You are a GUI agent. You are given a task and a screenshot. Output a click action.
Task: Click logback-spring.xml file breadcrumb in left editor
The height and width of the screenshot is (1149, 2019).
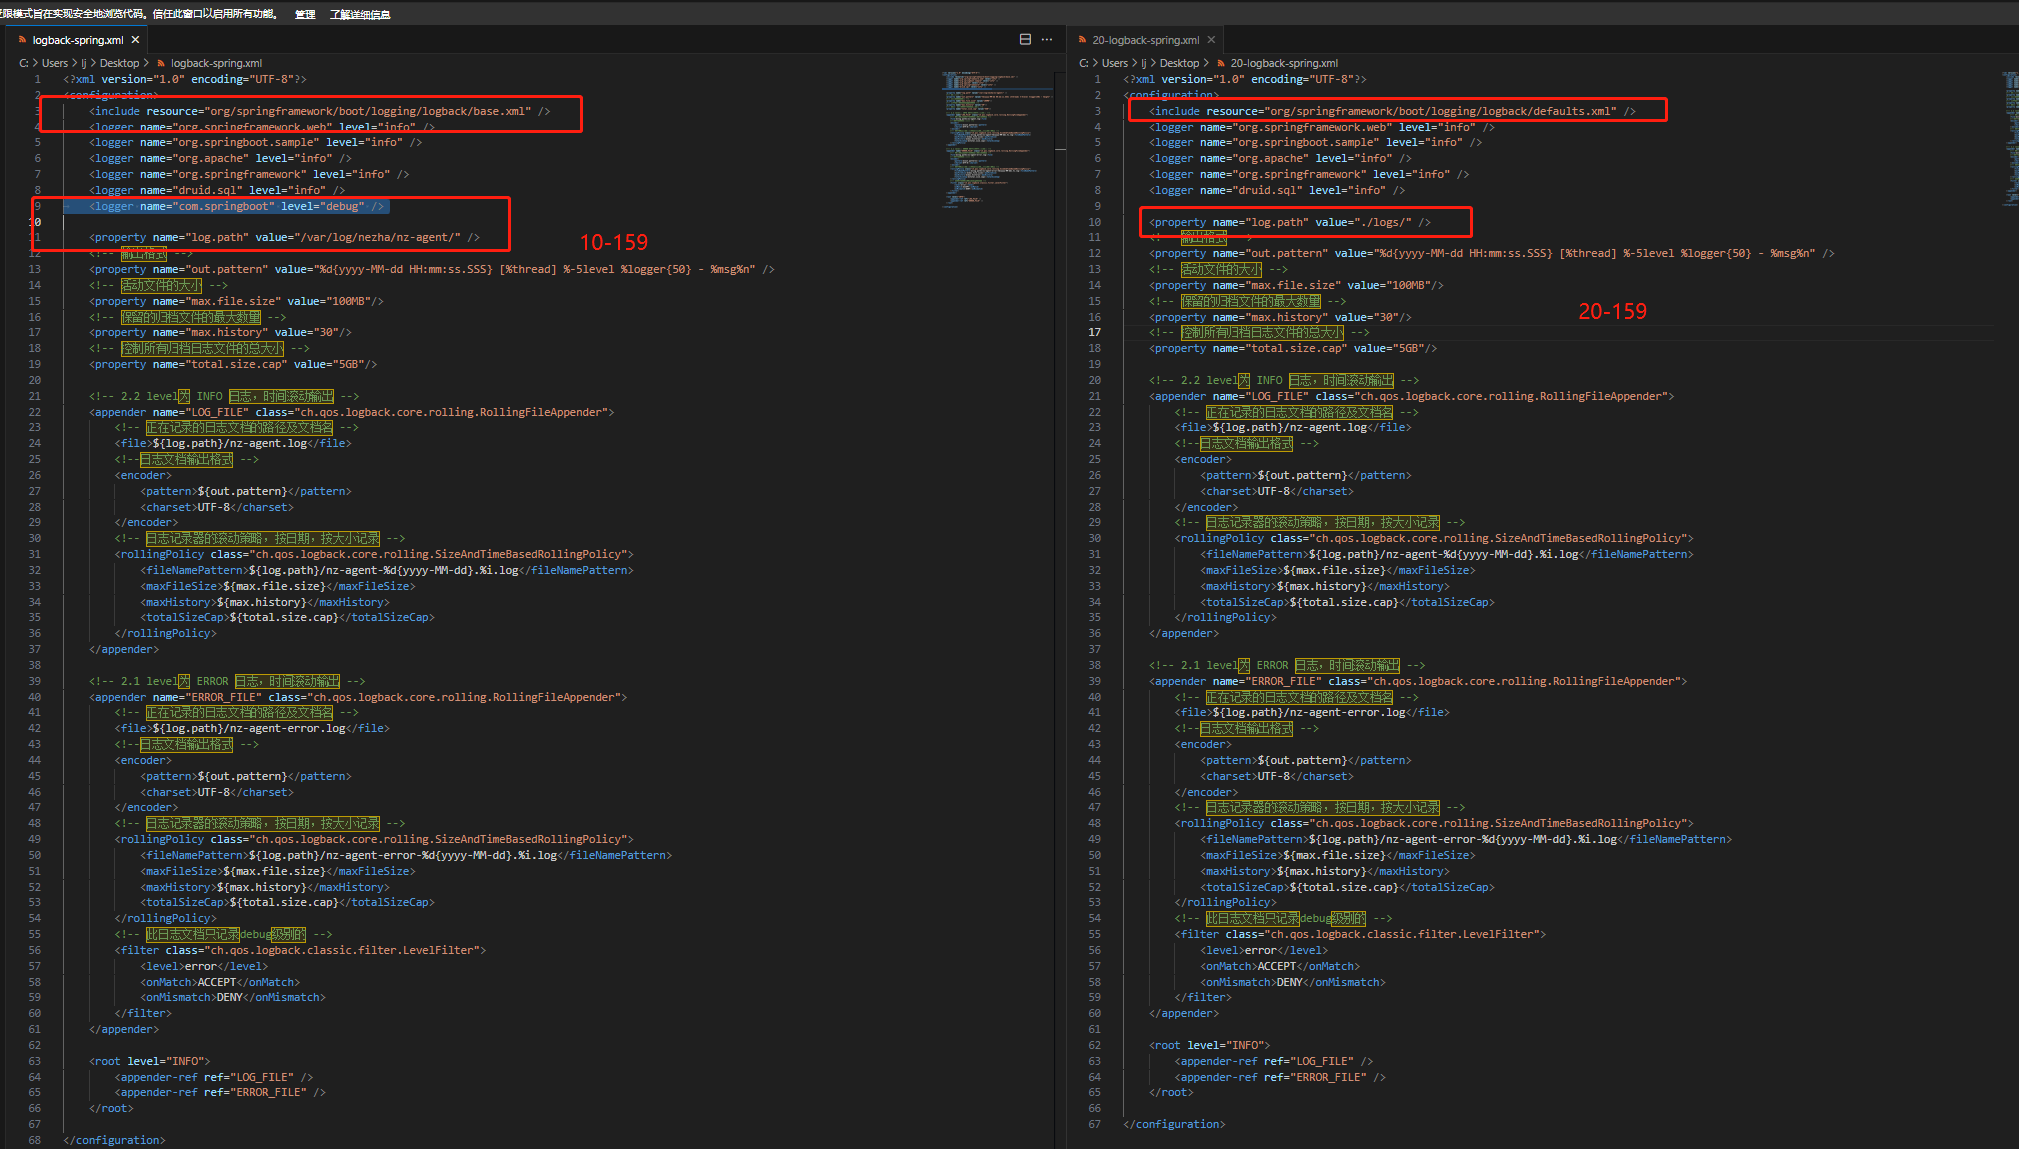216,63
